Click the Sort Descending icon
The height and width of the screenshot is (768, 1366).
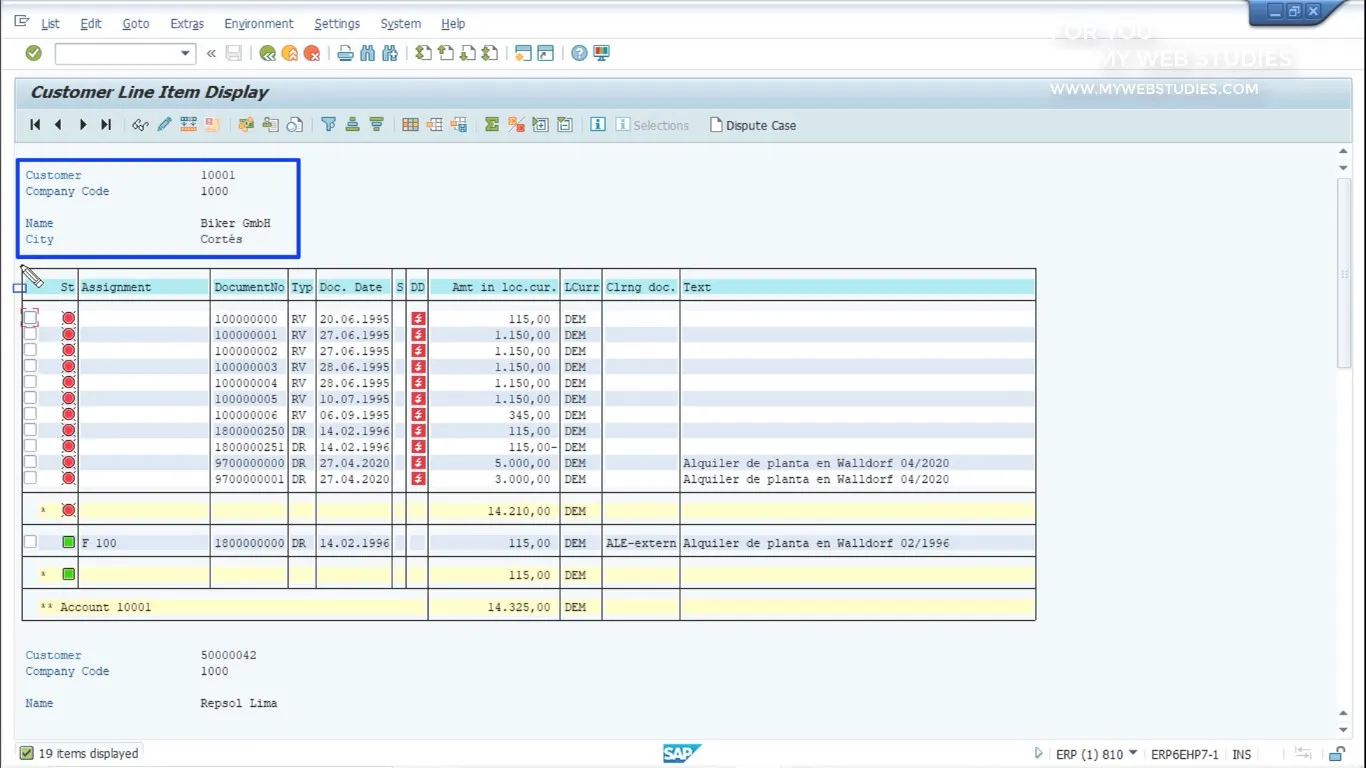pos(376,125)
